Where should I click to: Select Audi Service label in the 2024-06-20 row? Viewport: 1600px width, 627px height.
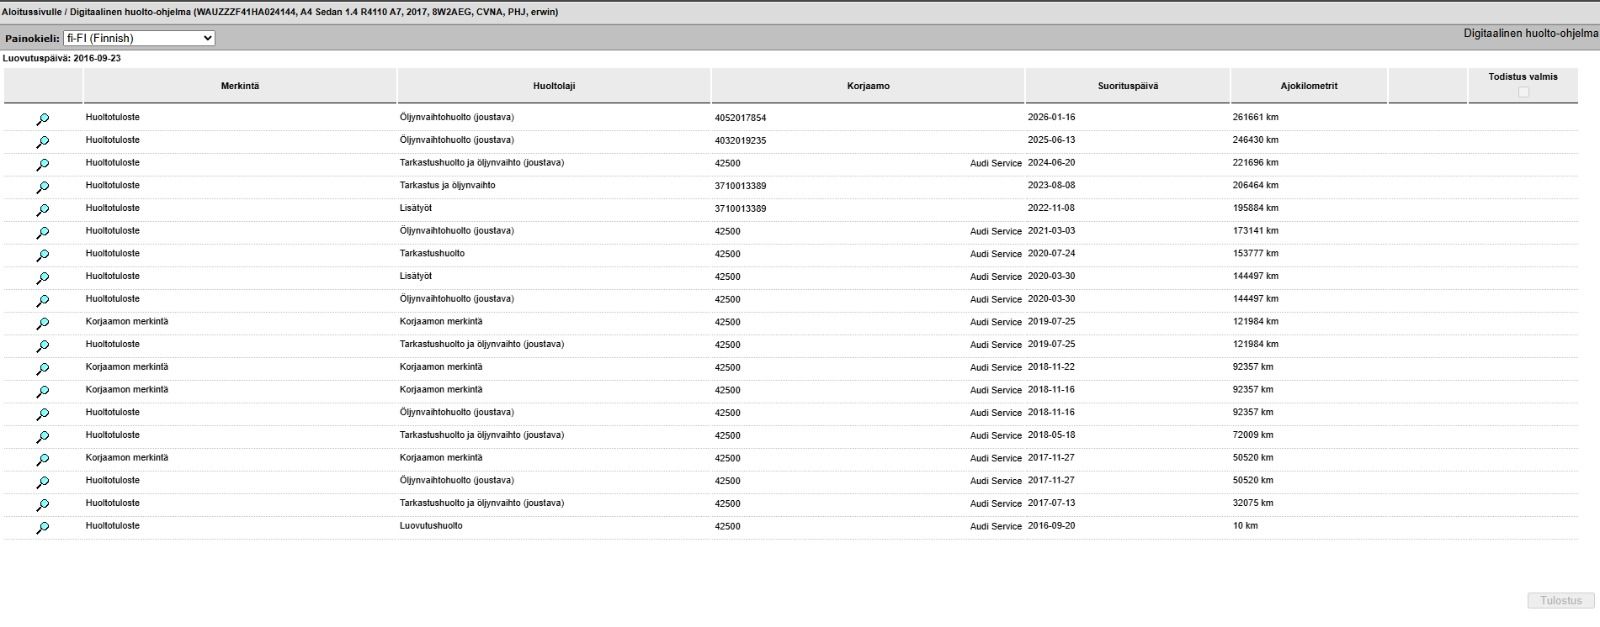(996, 163)
